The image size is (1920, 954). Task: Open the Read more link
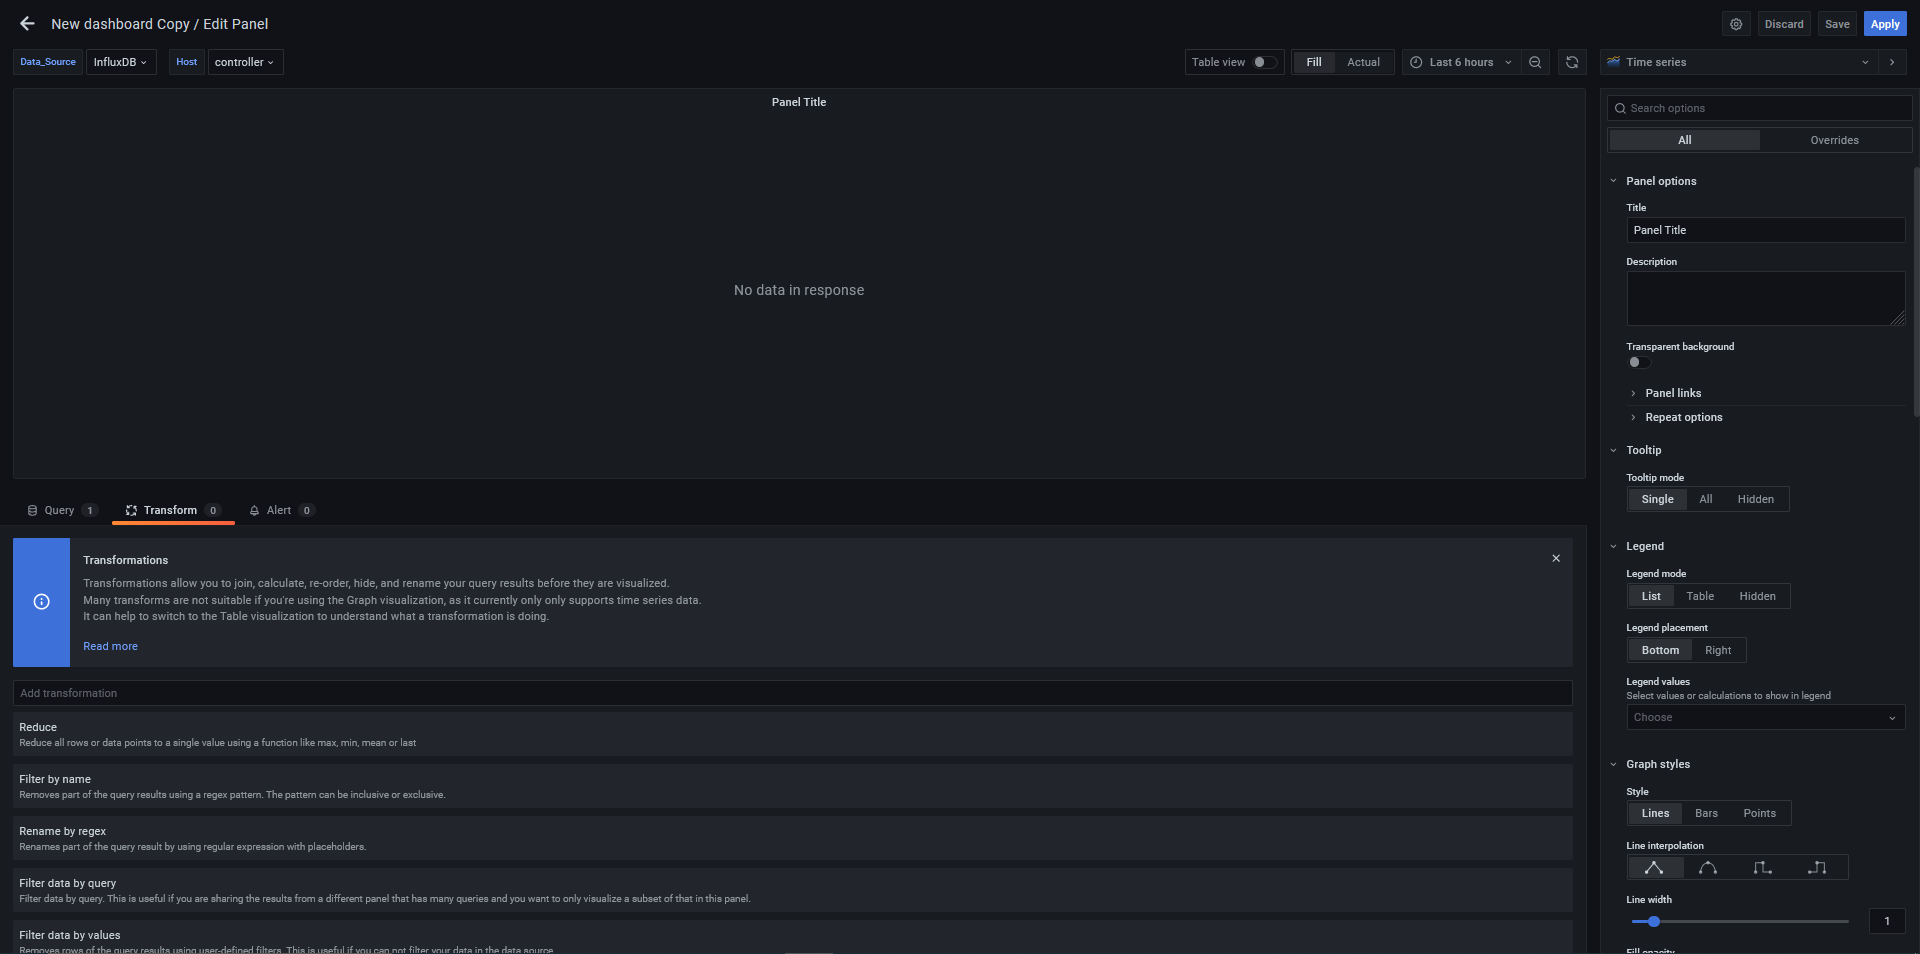[x=110, y=646]
